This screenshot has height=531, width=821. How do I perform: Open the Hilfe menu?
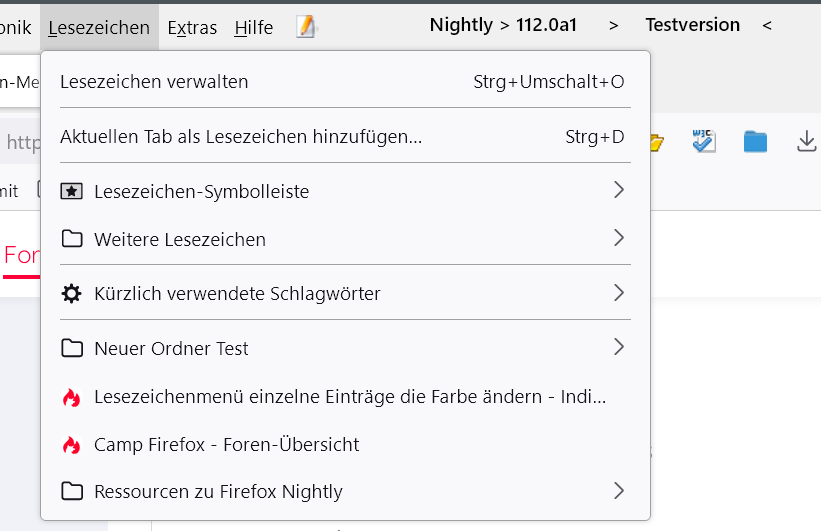[253, 27]
